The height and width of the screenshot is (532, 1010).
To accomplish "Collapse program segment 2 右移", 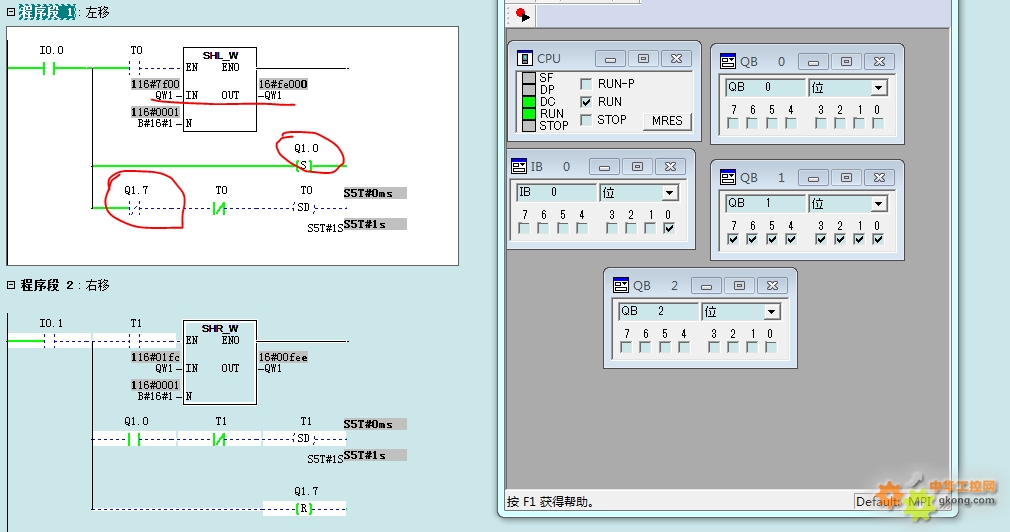I will (x=10, y=285).
